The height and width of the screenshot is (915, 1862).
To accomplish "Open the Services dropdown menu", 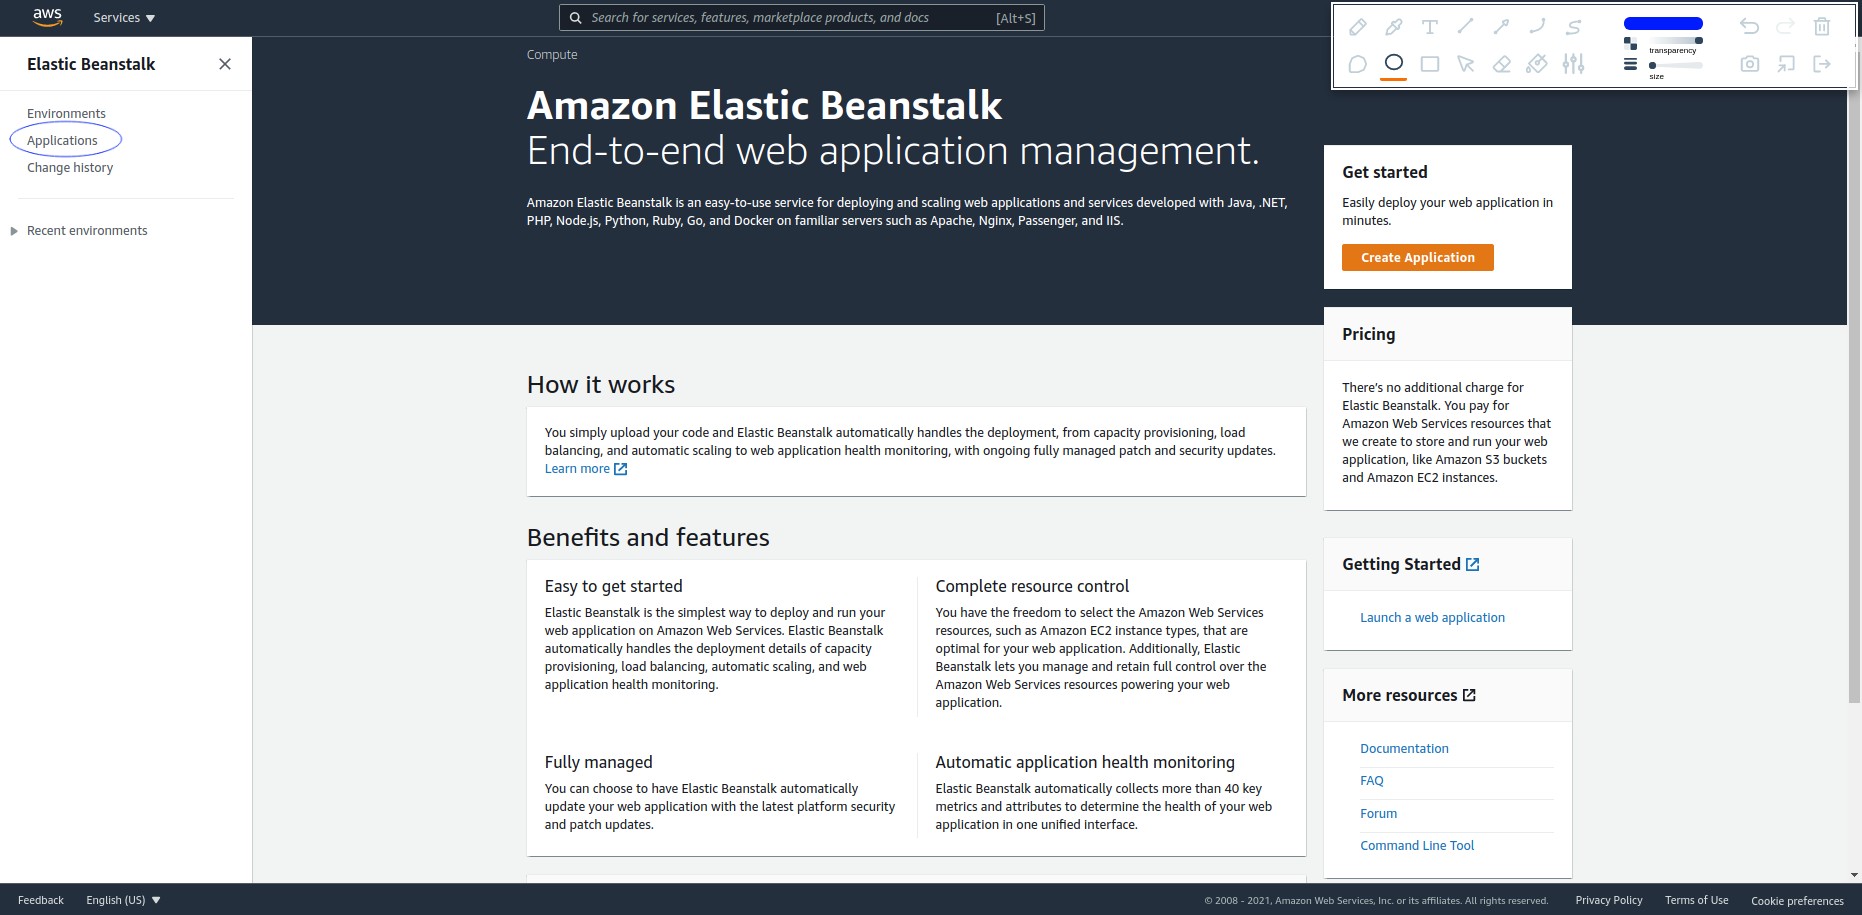I will [124, 18].
